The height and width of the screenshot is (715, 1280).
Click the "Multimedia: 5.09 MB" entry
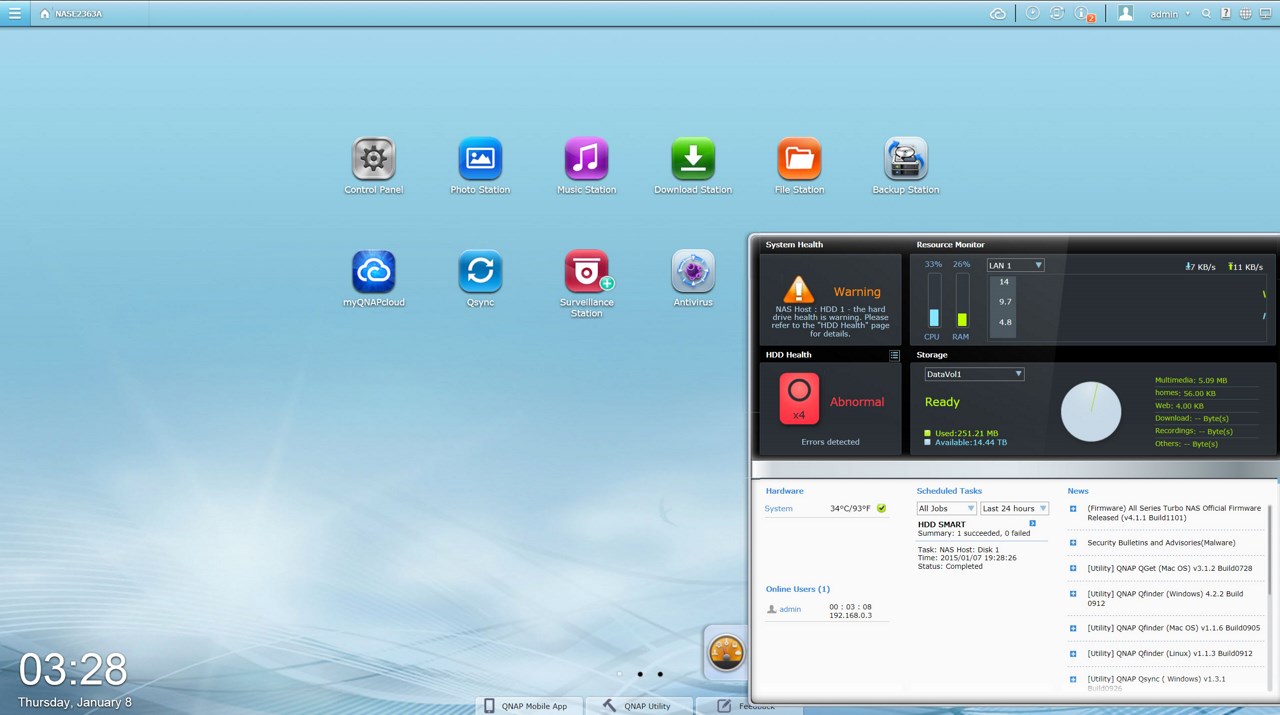click(x=1191, y=381)
